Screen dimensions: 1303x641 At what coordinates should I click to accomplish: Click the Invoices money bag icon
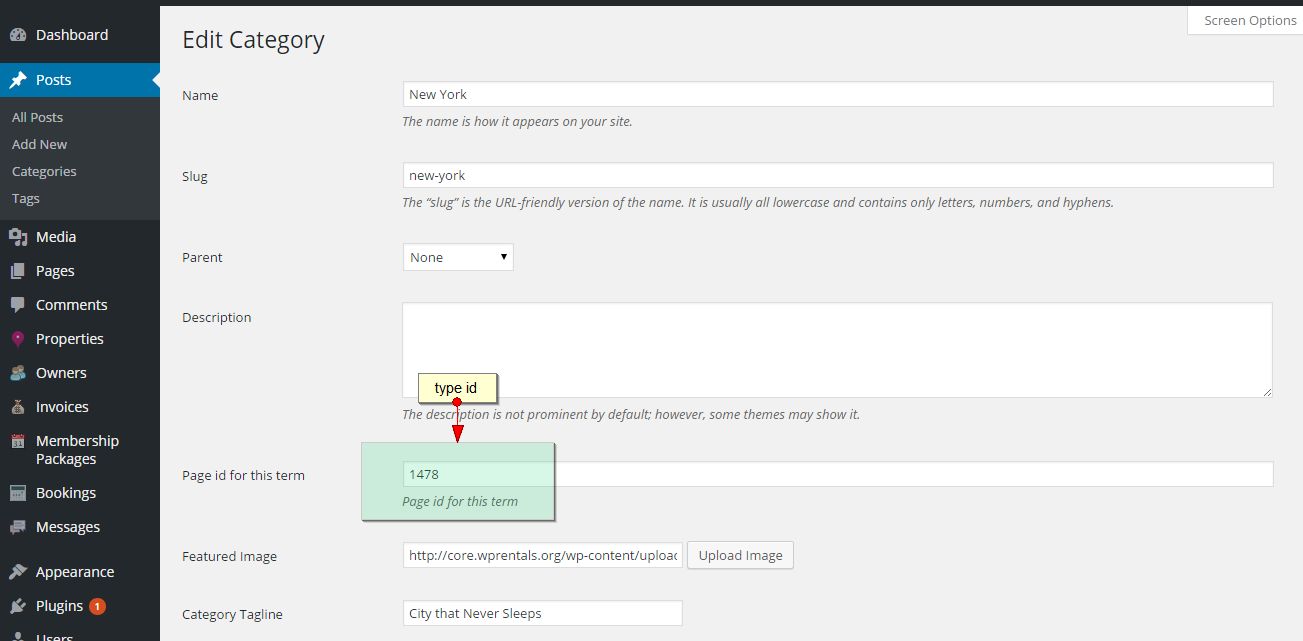[x=18, y=407]
